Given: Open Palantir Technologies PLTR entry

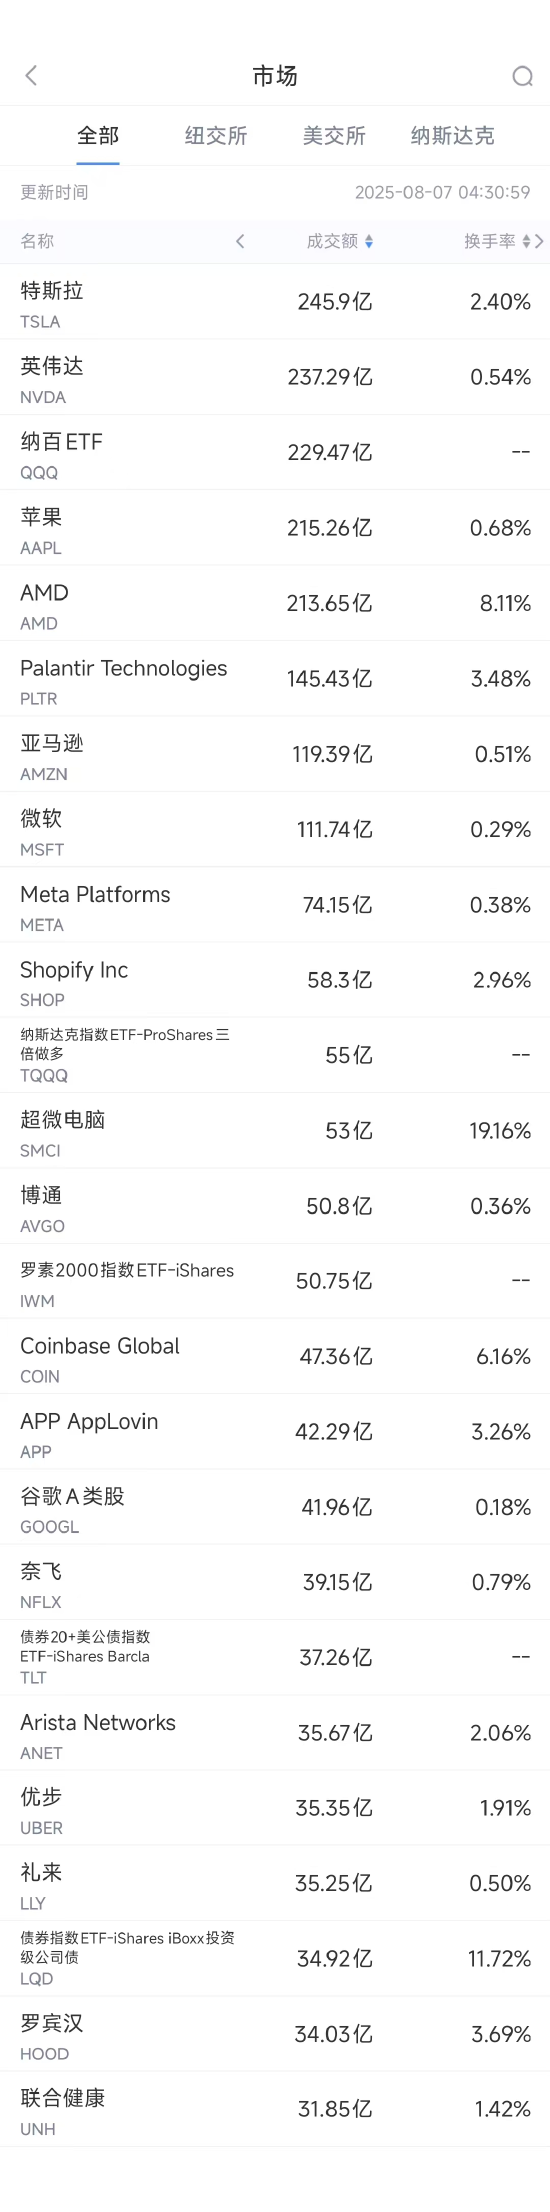Looking at the screenshot, I should (x=275, y=679).
